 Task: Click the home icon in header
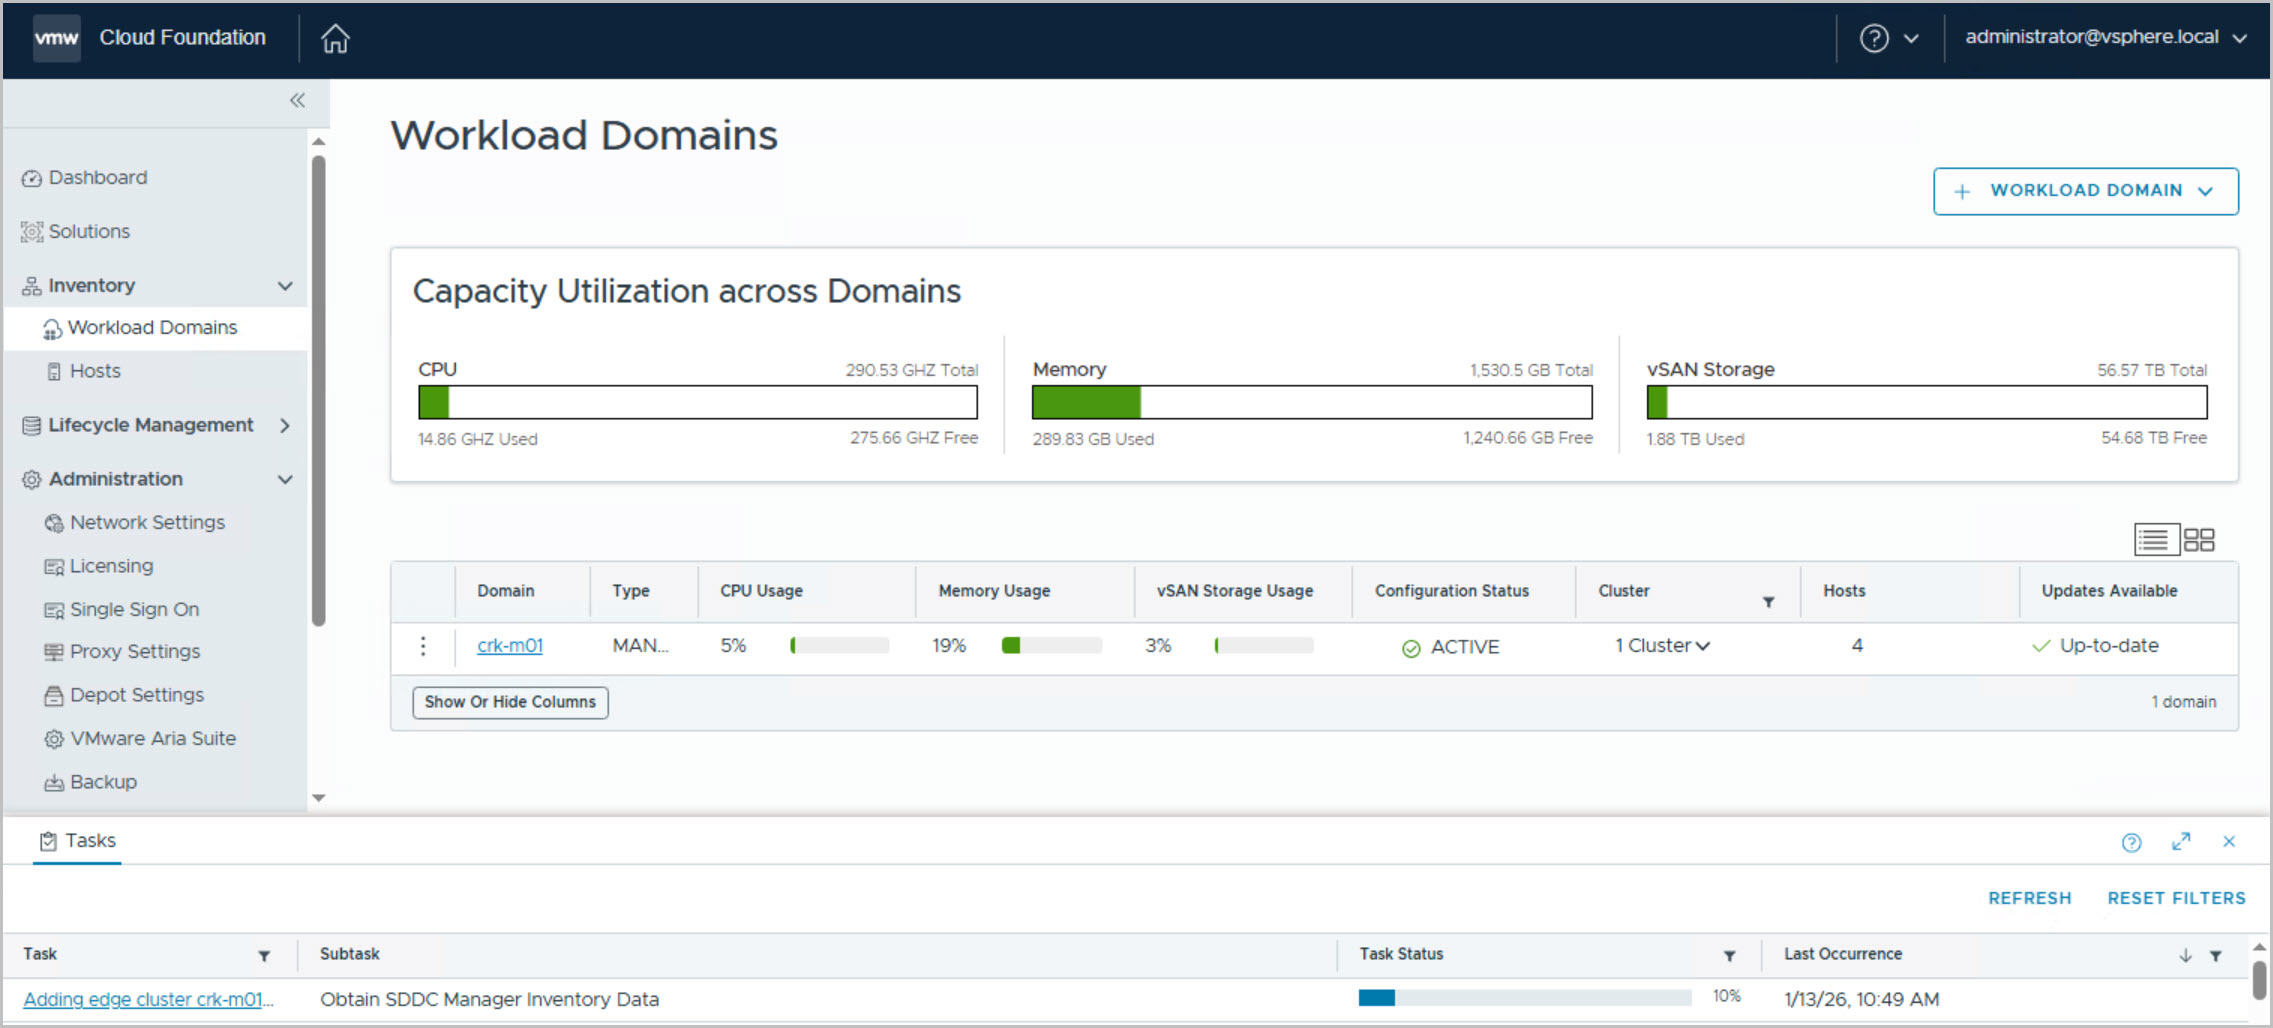click(x=335, y=39)
